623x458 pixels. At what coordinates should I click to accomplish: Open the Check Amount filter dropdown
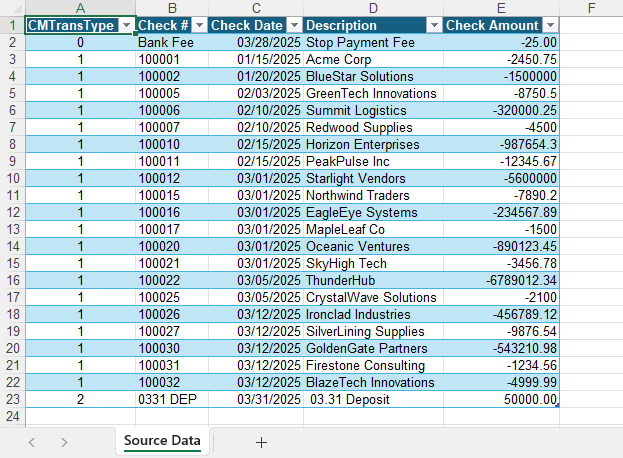[x=550, y=25]
